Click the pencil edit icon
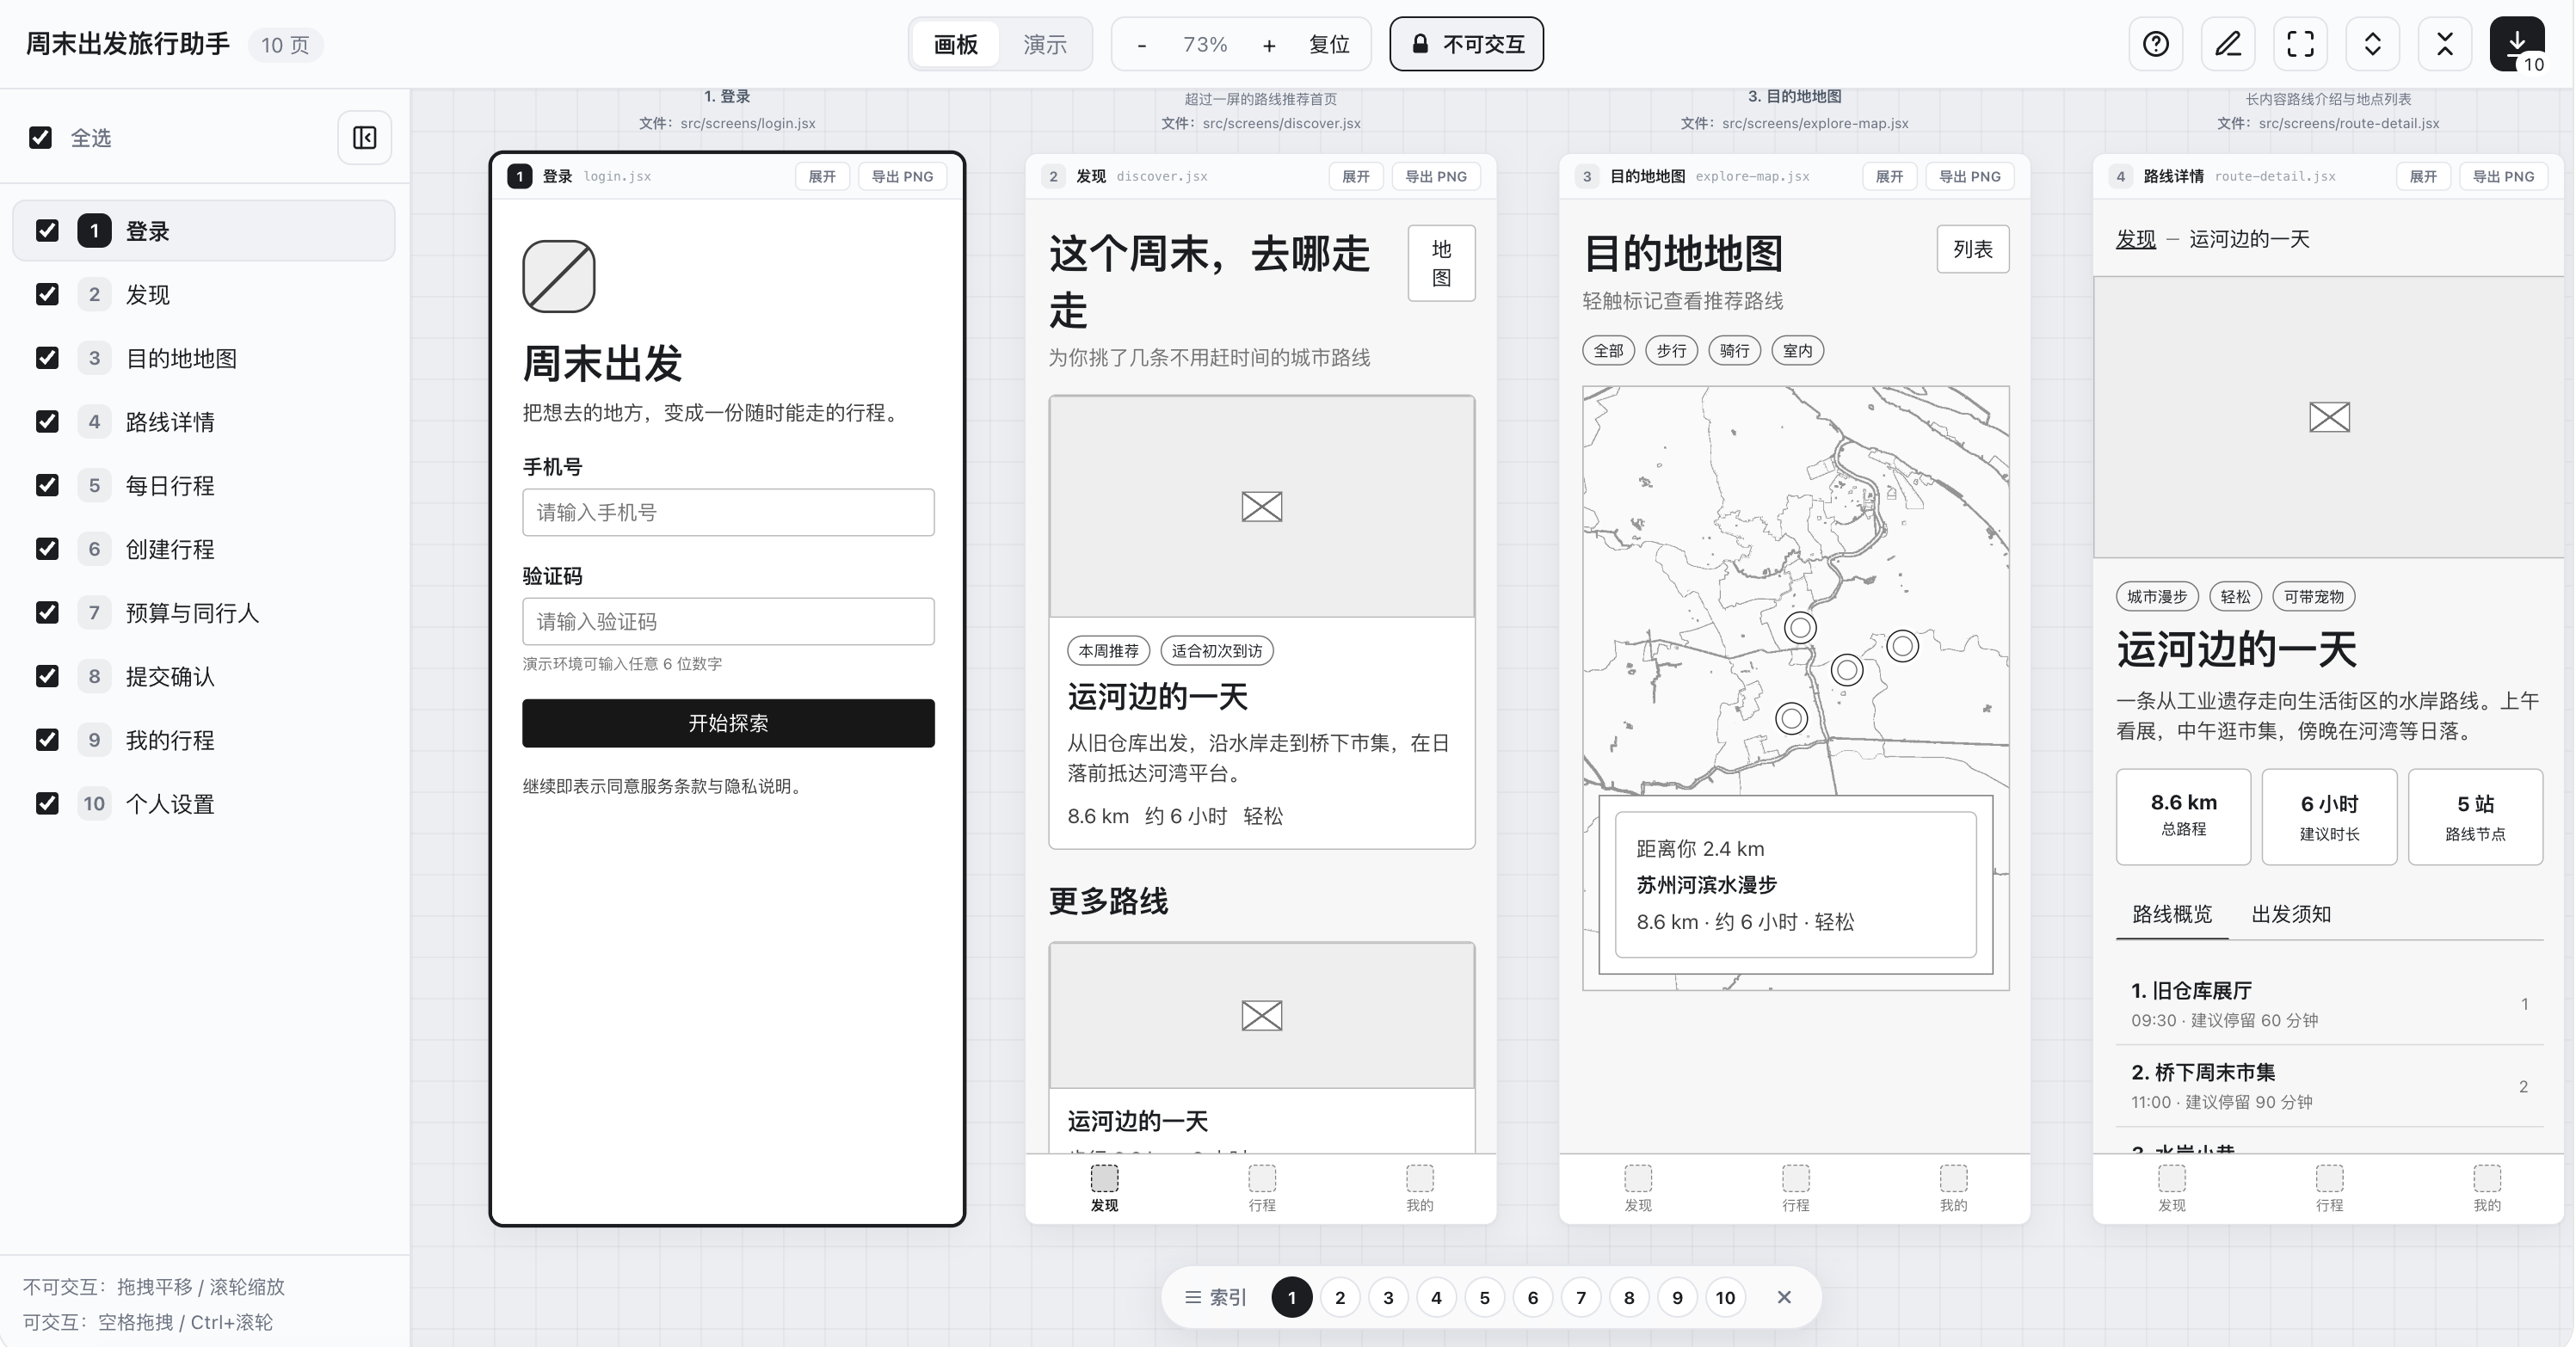 (2228, 44)
